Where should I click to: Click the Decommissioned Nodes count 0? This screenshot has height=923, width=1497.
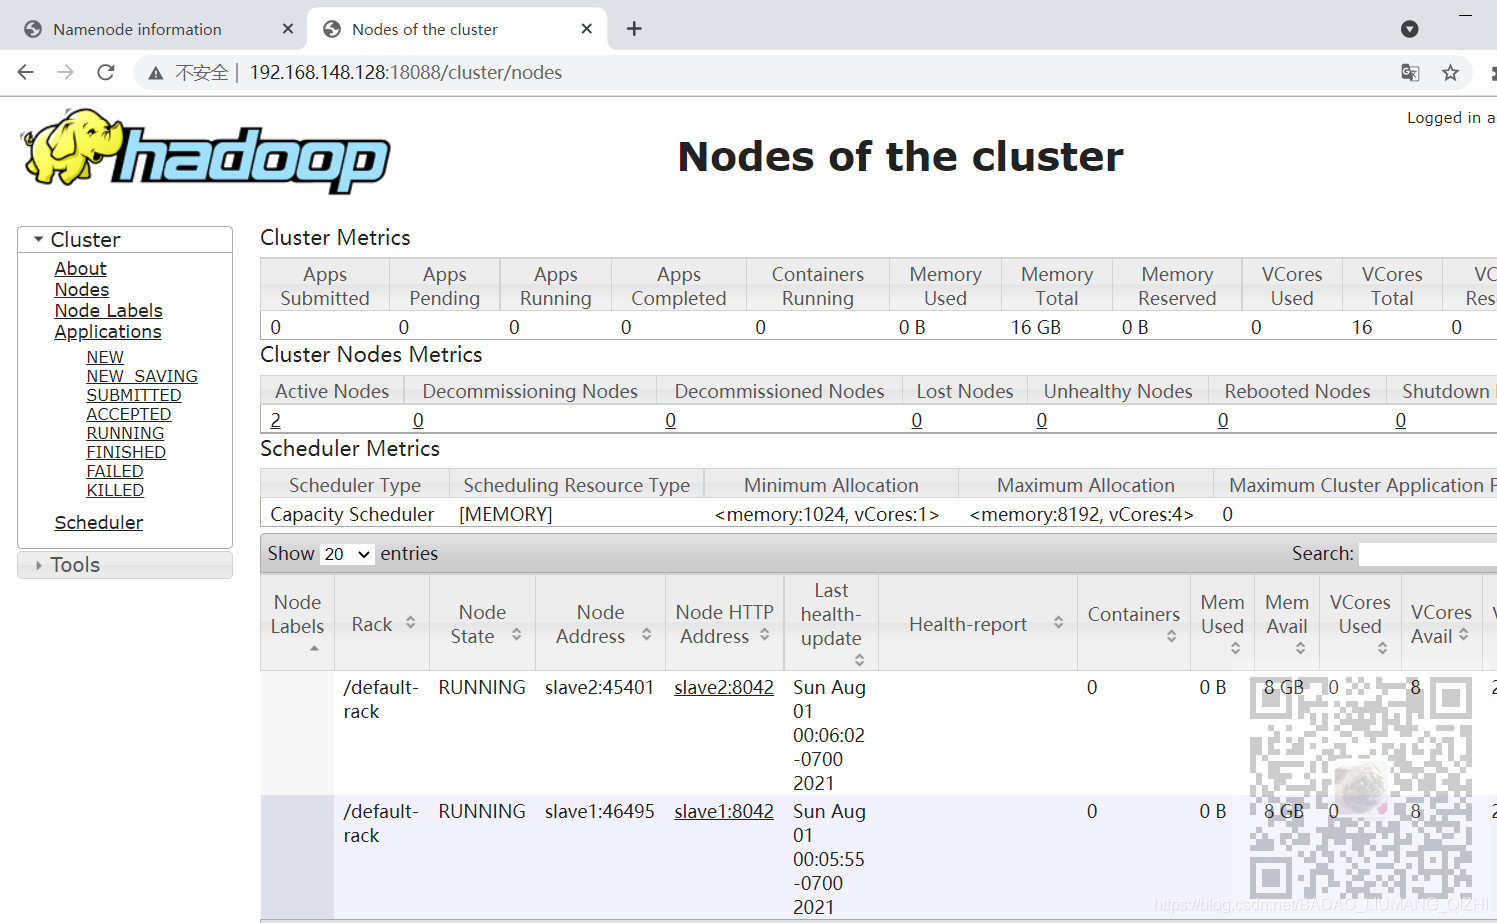point(670,421)
